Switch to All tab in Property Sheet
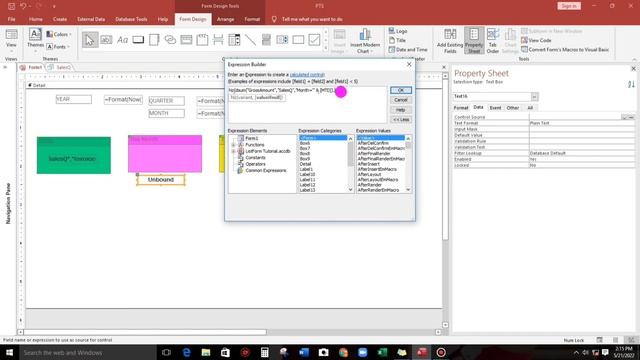 click(x=530, y=108)
